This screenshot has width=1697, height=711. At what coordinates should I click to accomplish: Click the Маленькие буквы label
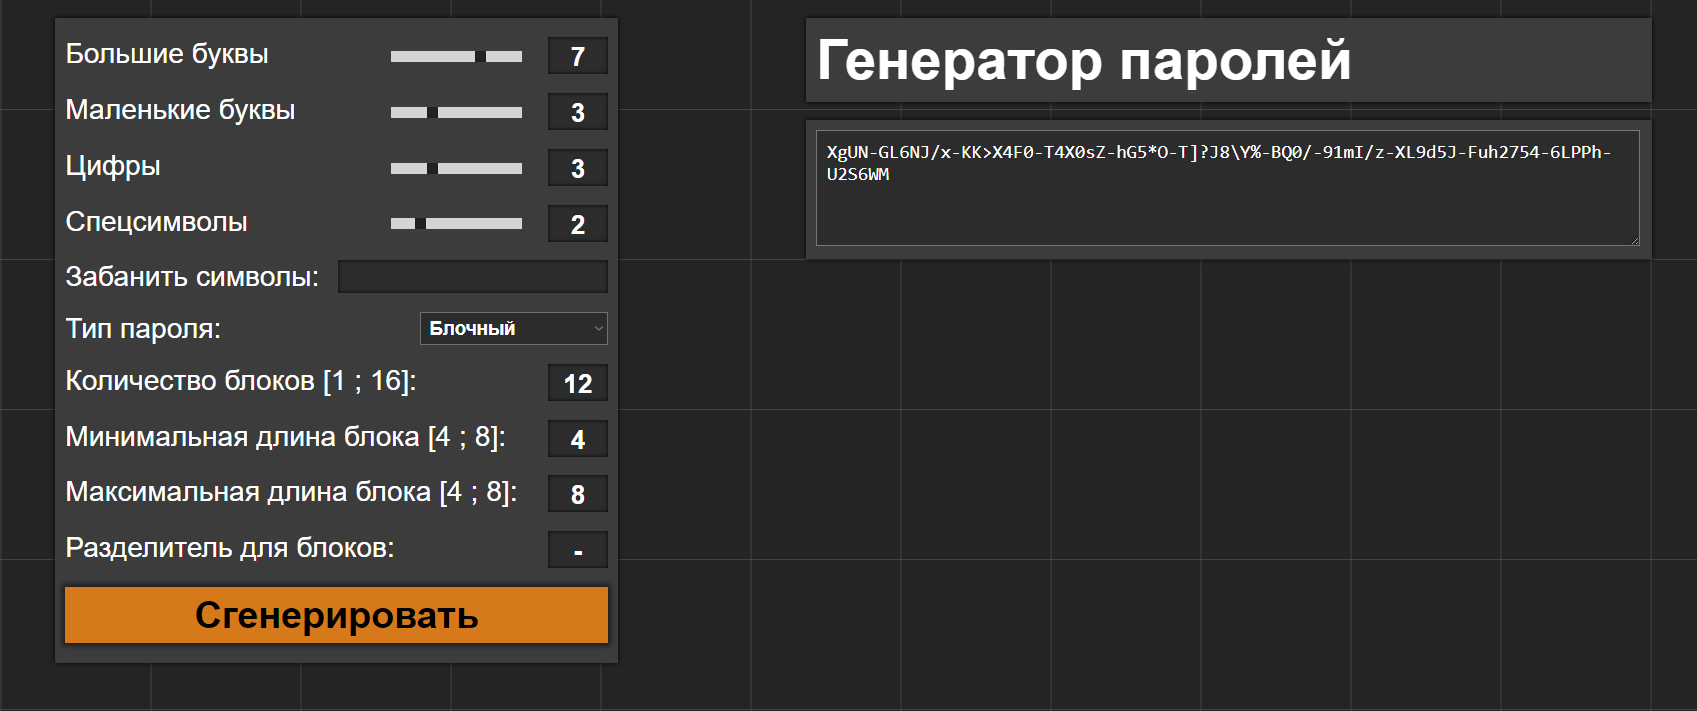(180, 110)
